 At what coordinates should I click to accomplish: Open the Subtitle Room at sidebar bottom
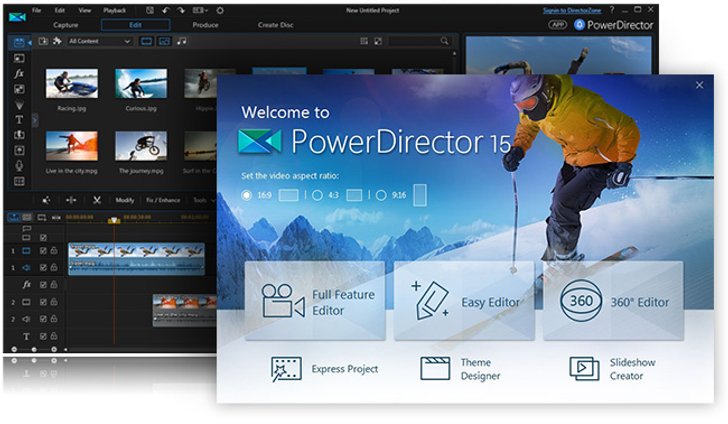(19, 181)
